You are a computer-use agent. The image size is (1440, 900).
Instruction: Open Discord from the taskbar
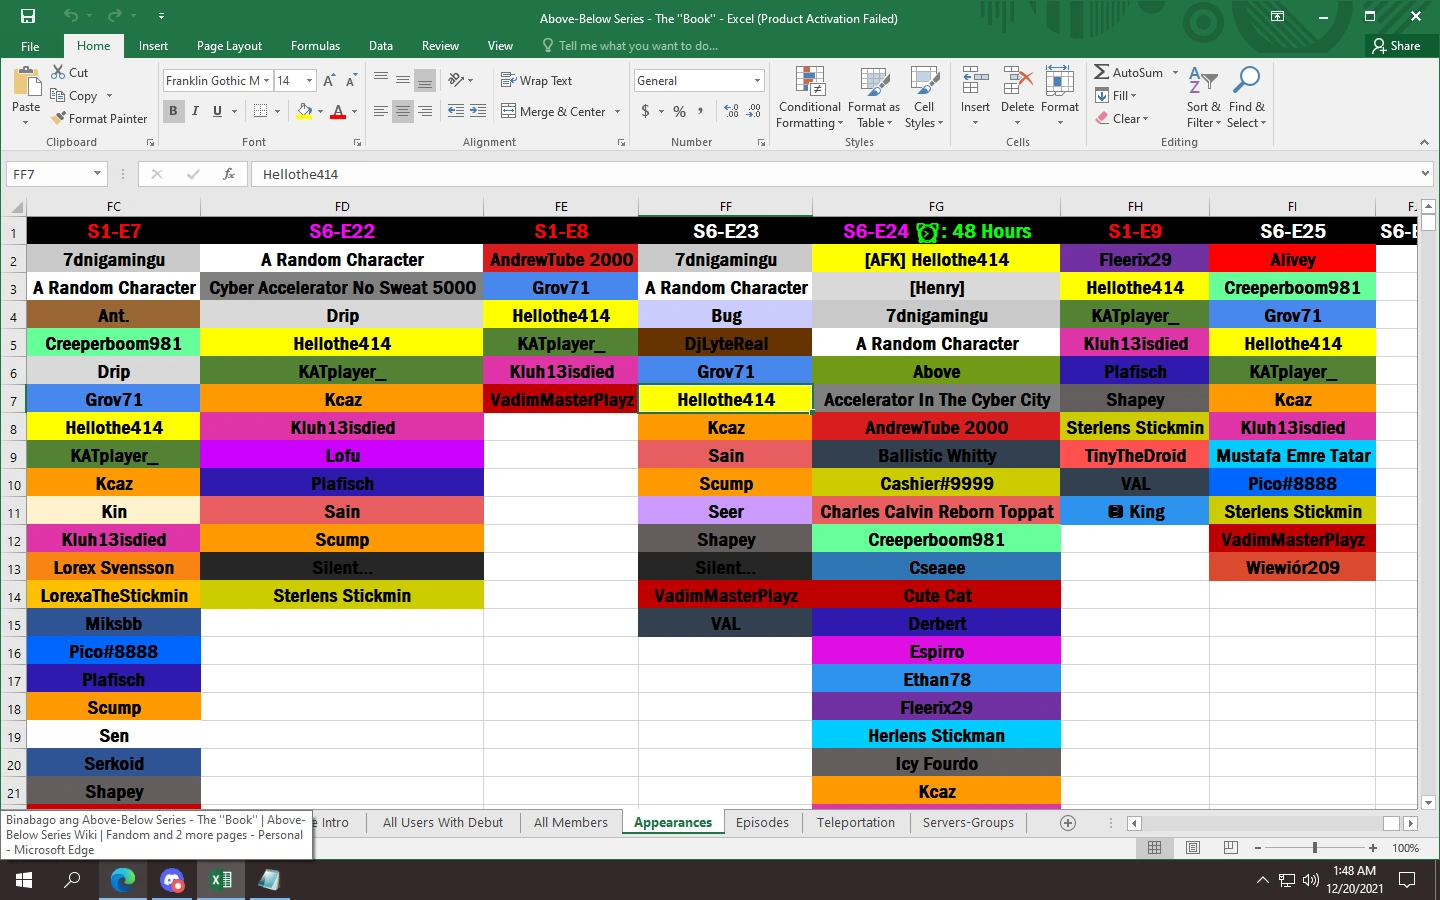172,880
